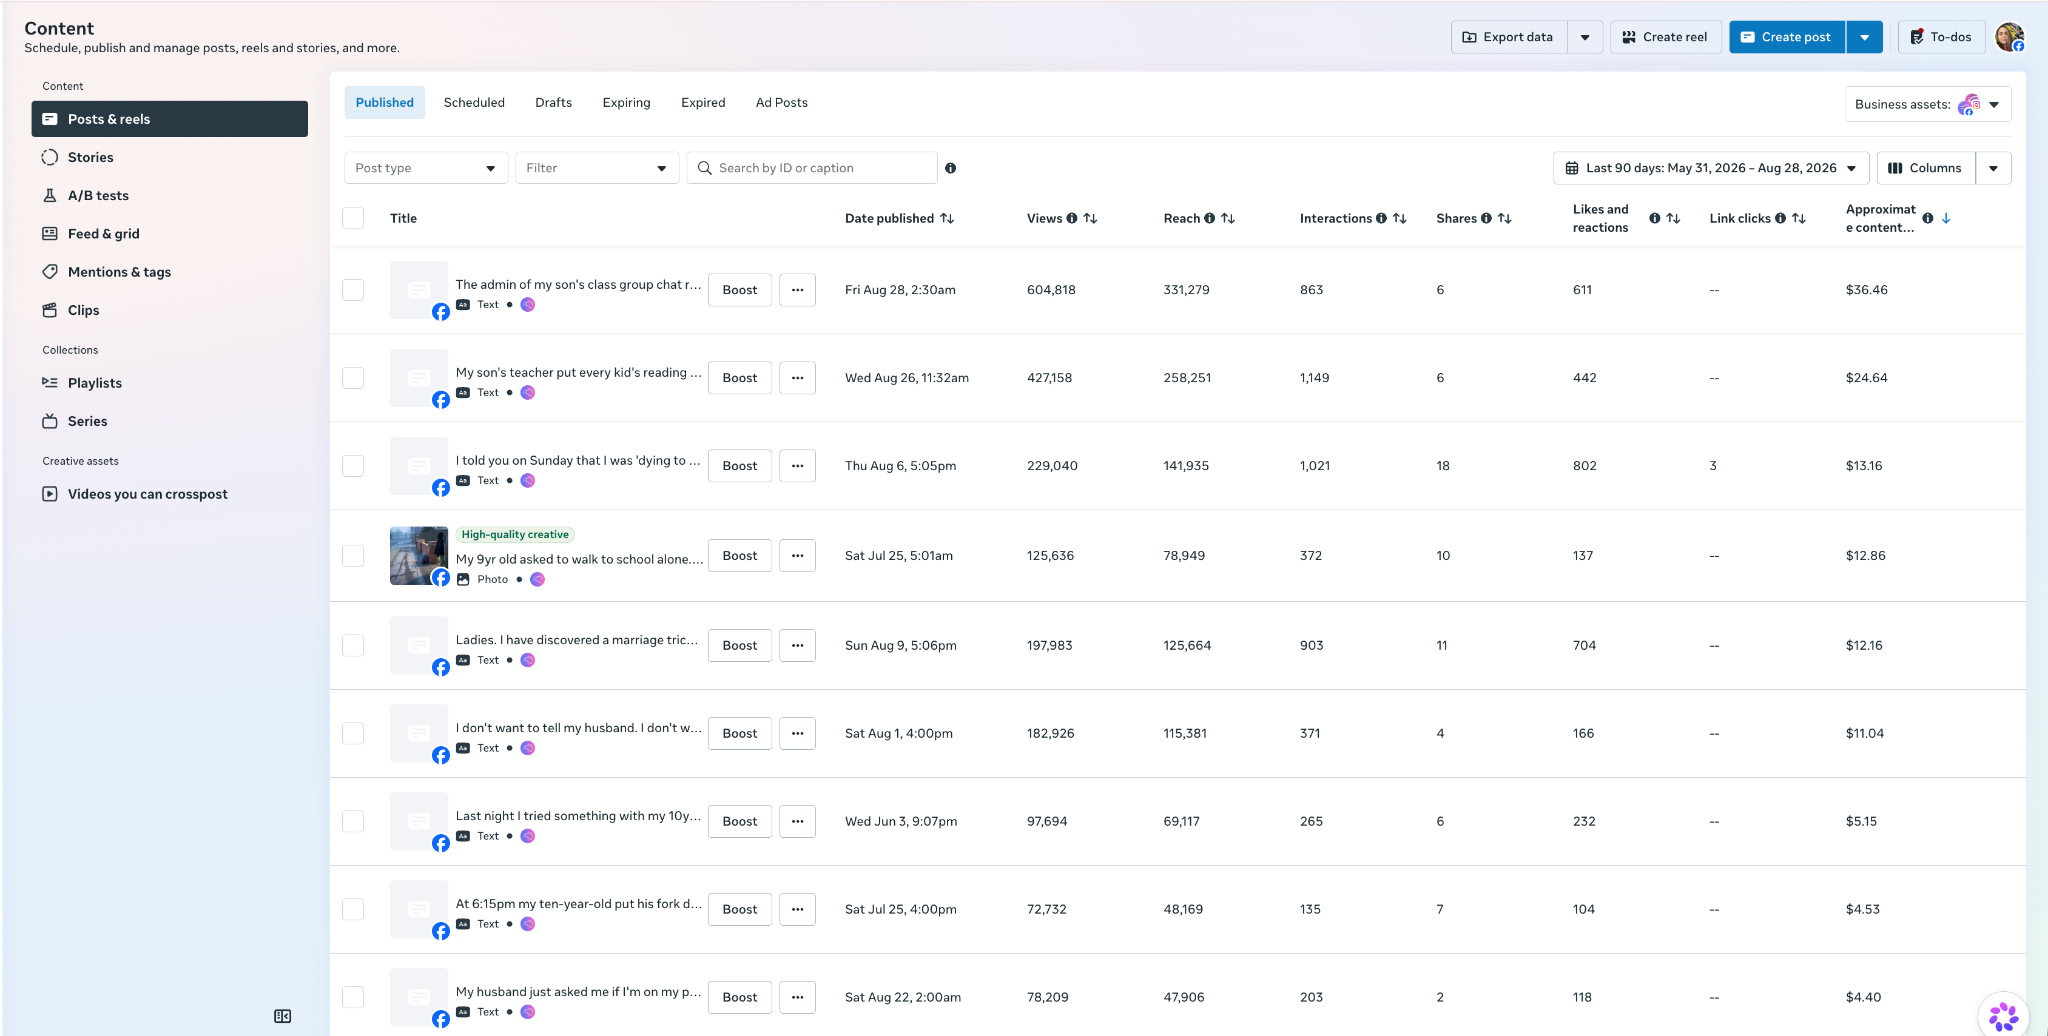2048x1036 pixels.
Task: Expand the Business assets selector
Action: (x=1927, y=104)
